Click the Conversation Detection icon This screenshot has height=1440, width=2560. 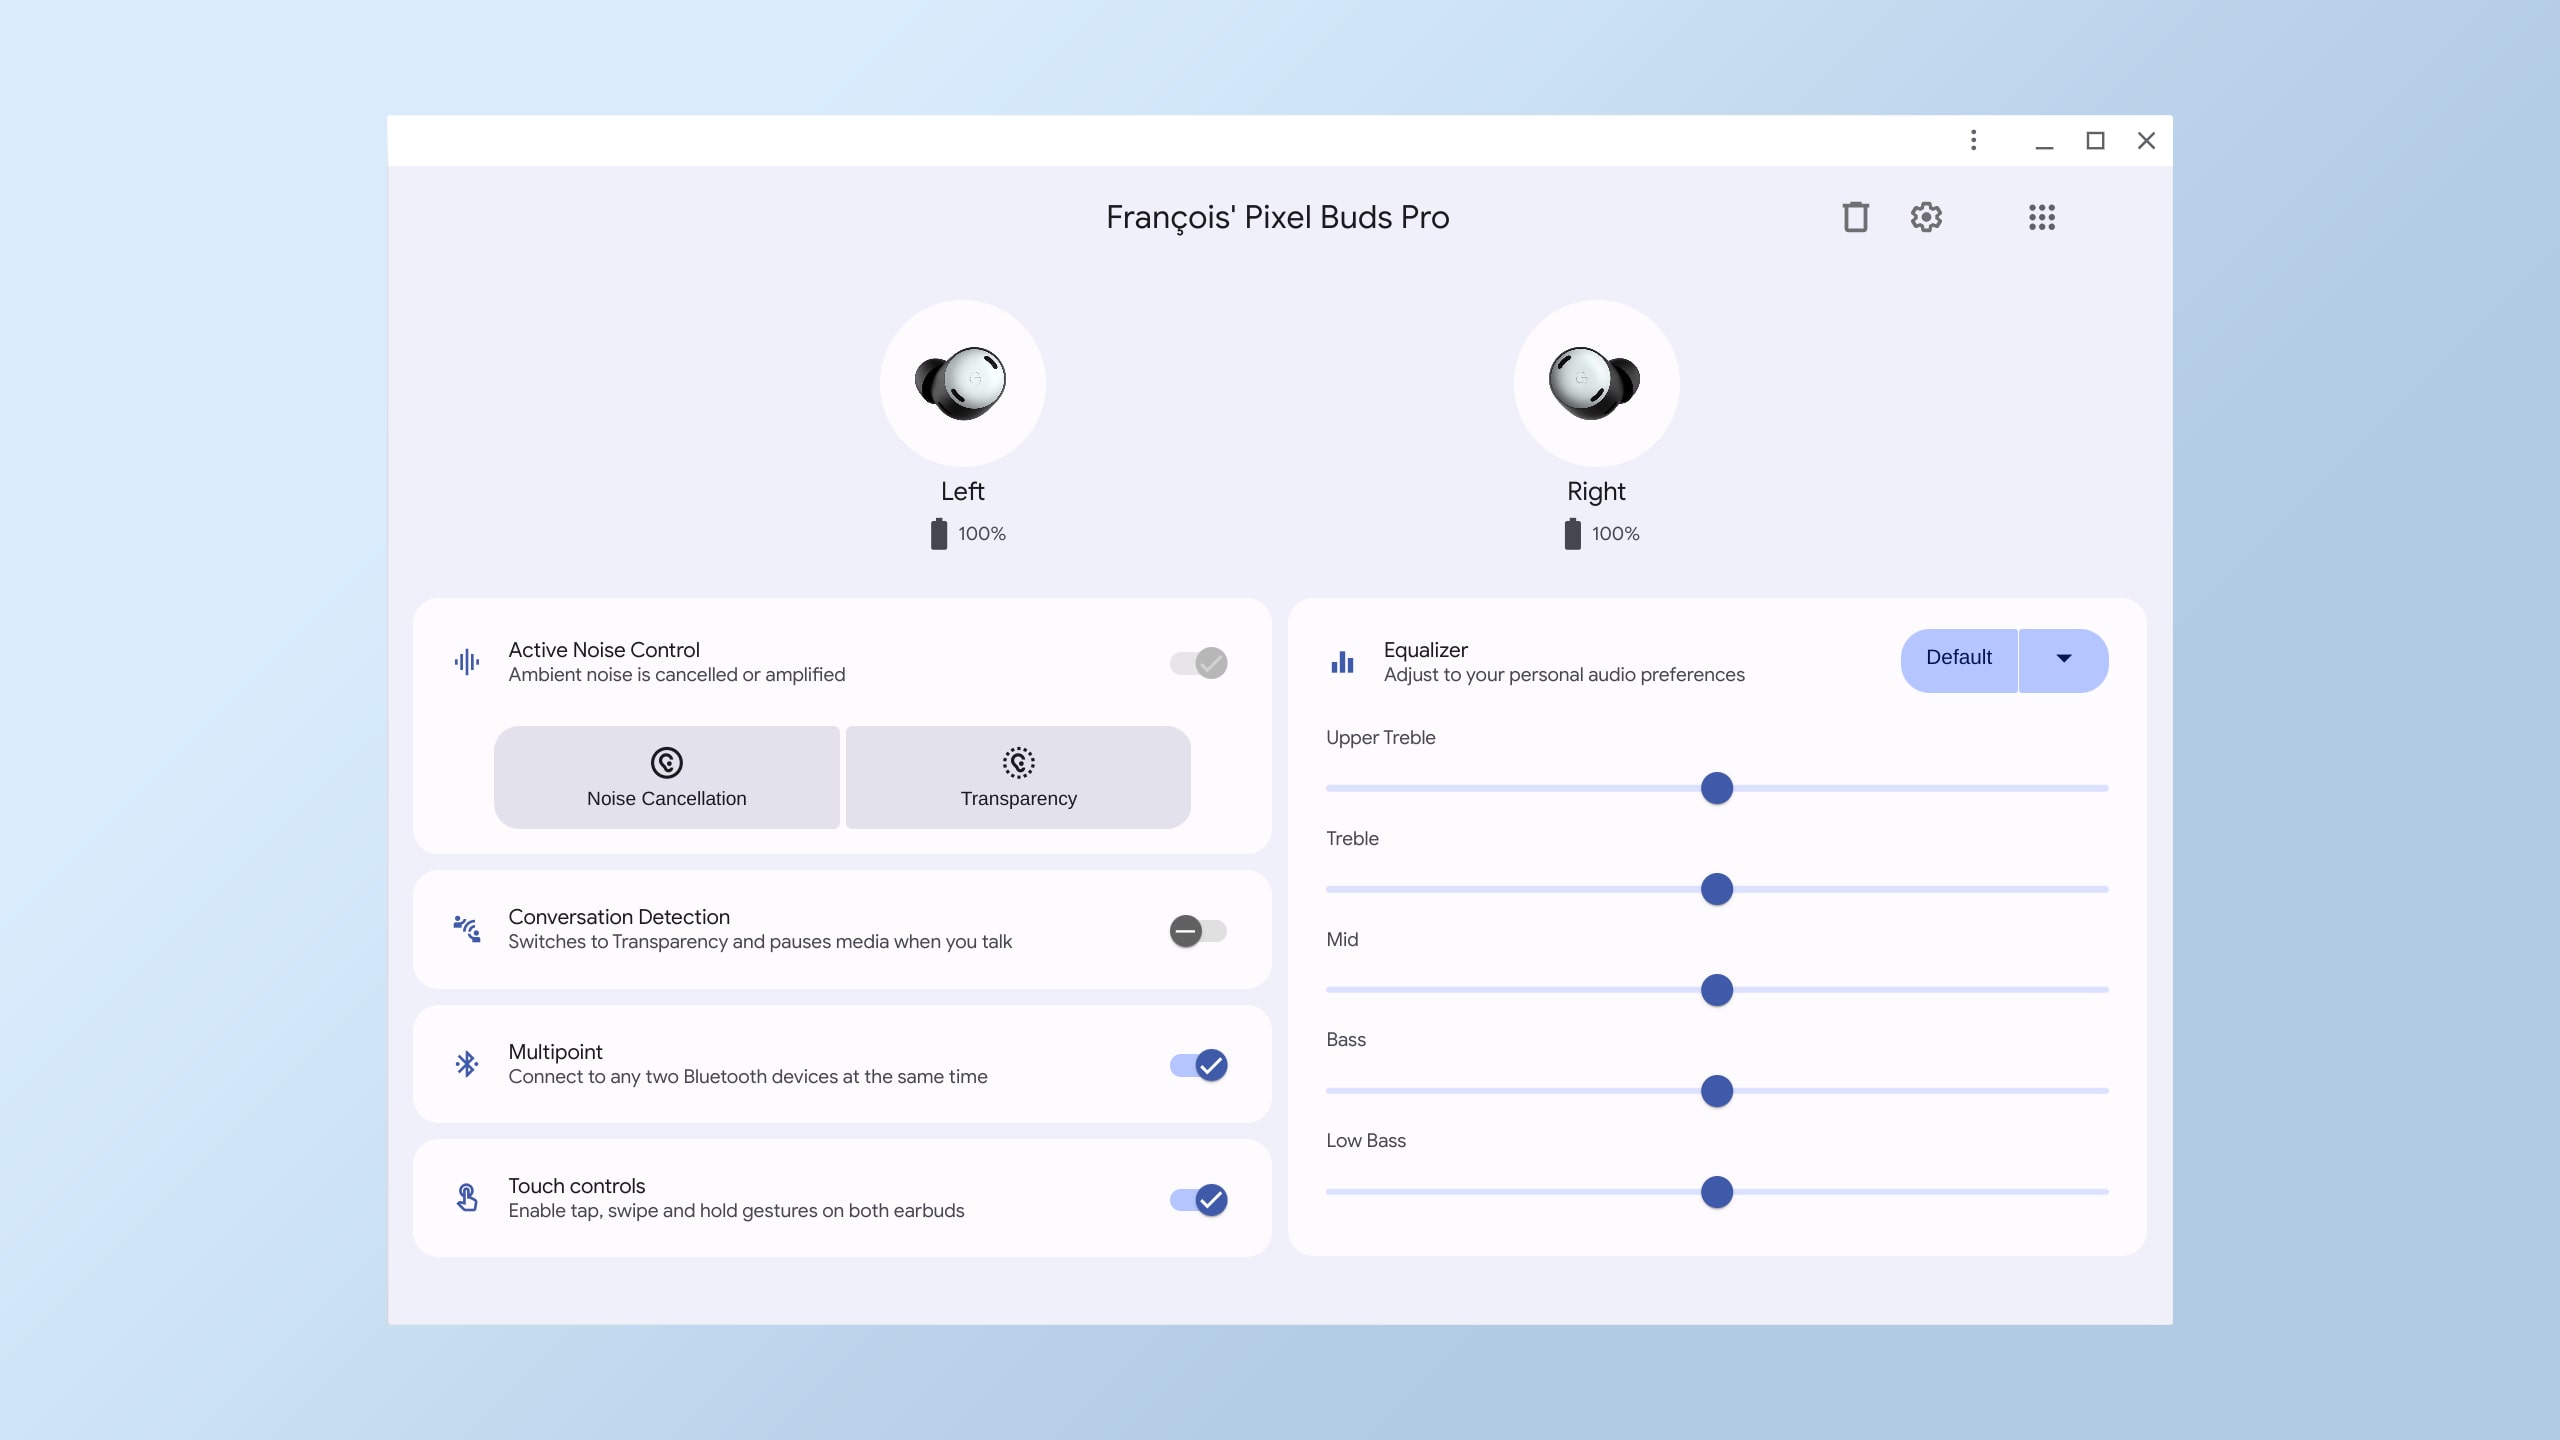click(466, 928)
